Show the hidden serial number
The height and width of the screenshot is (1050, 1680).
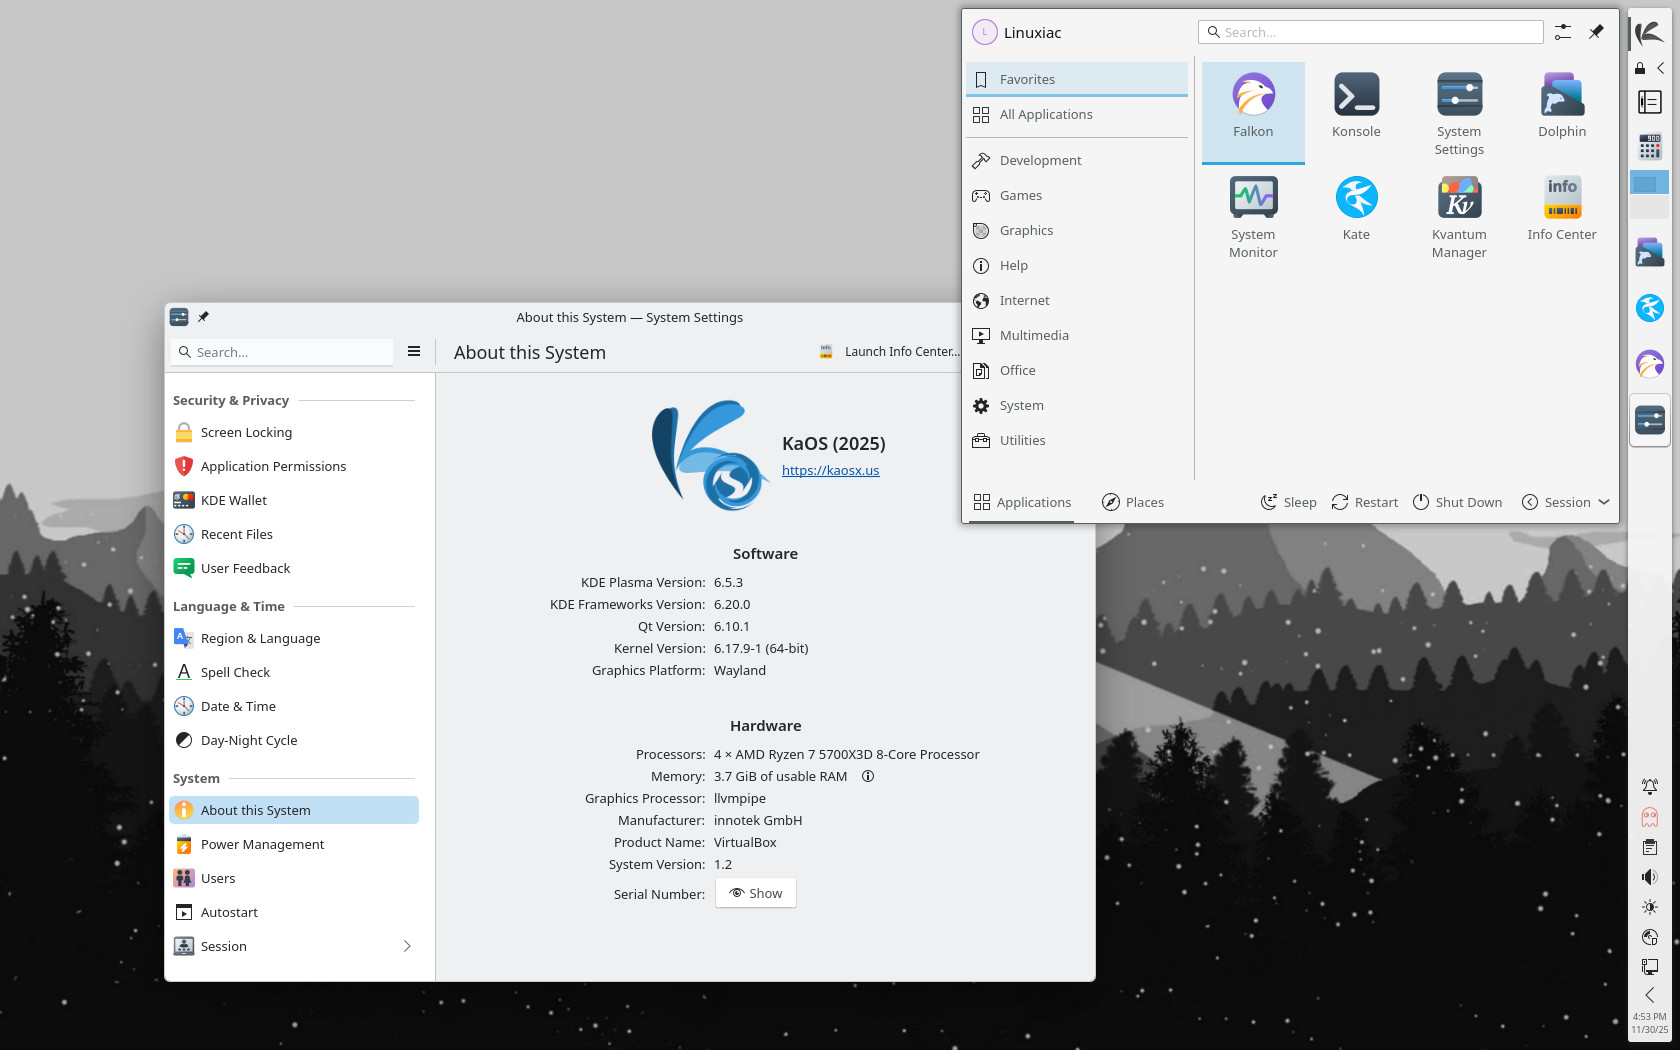click(756, 893)
